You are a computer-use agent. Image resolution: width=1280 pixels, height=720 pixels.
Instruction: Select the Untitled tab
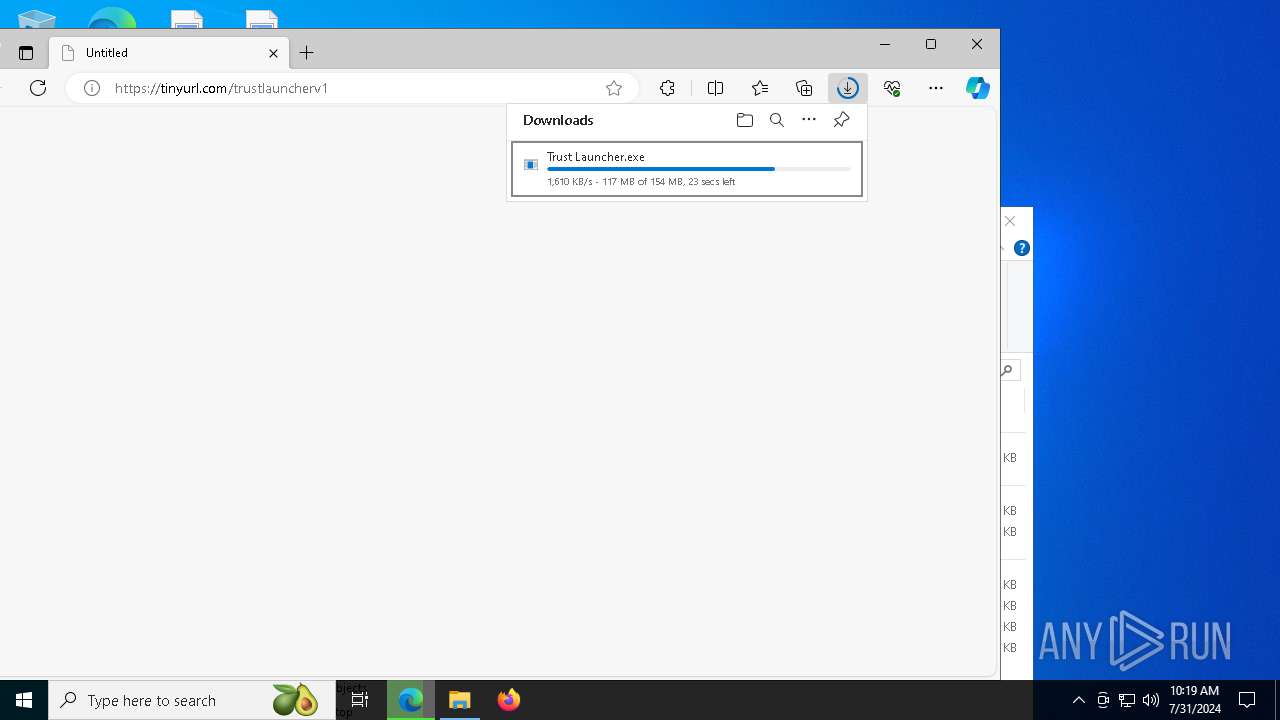click(170, 53)
